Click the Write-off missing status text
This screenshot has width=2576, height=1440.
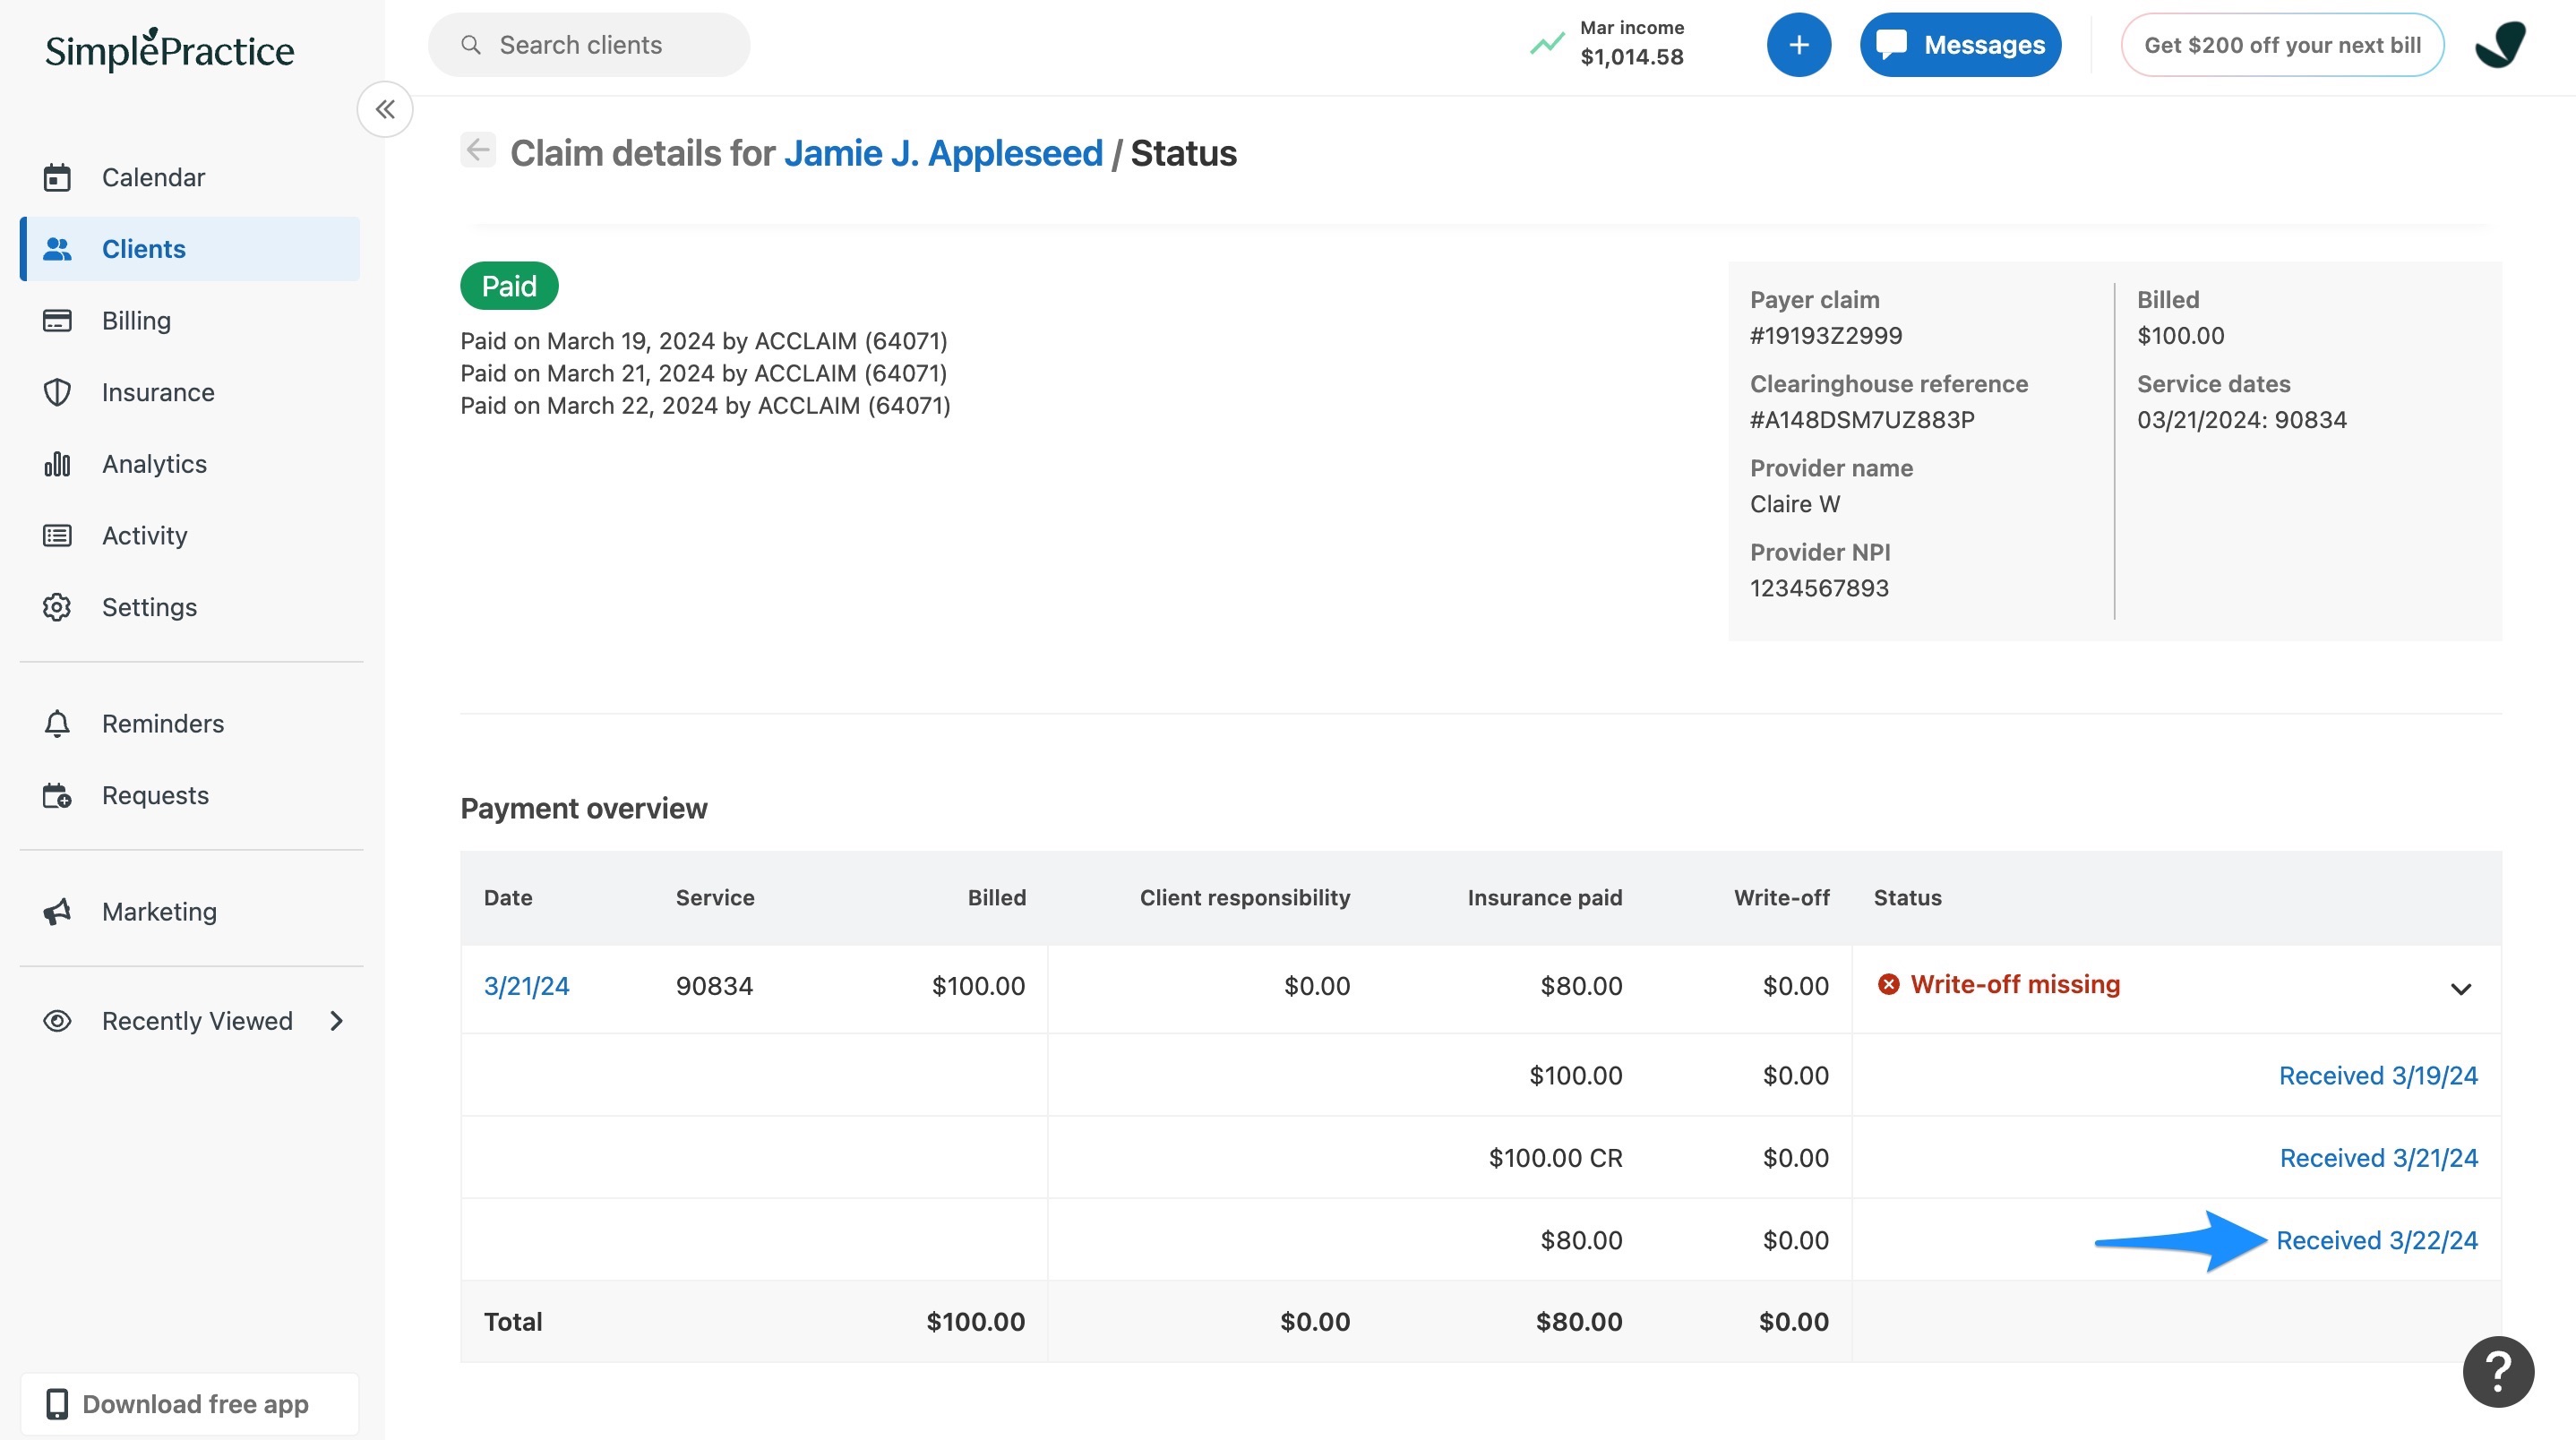(2015, 984)
